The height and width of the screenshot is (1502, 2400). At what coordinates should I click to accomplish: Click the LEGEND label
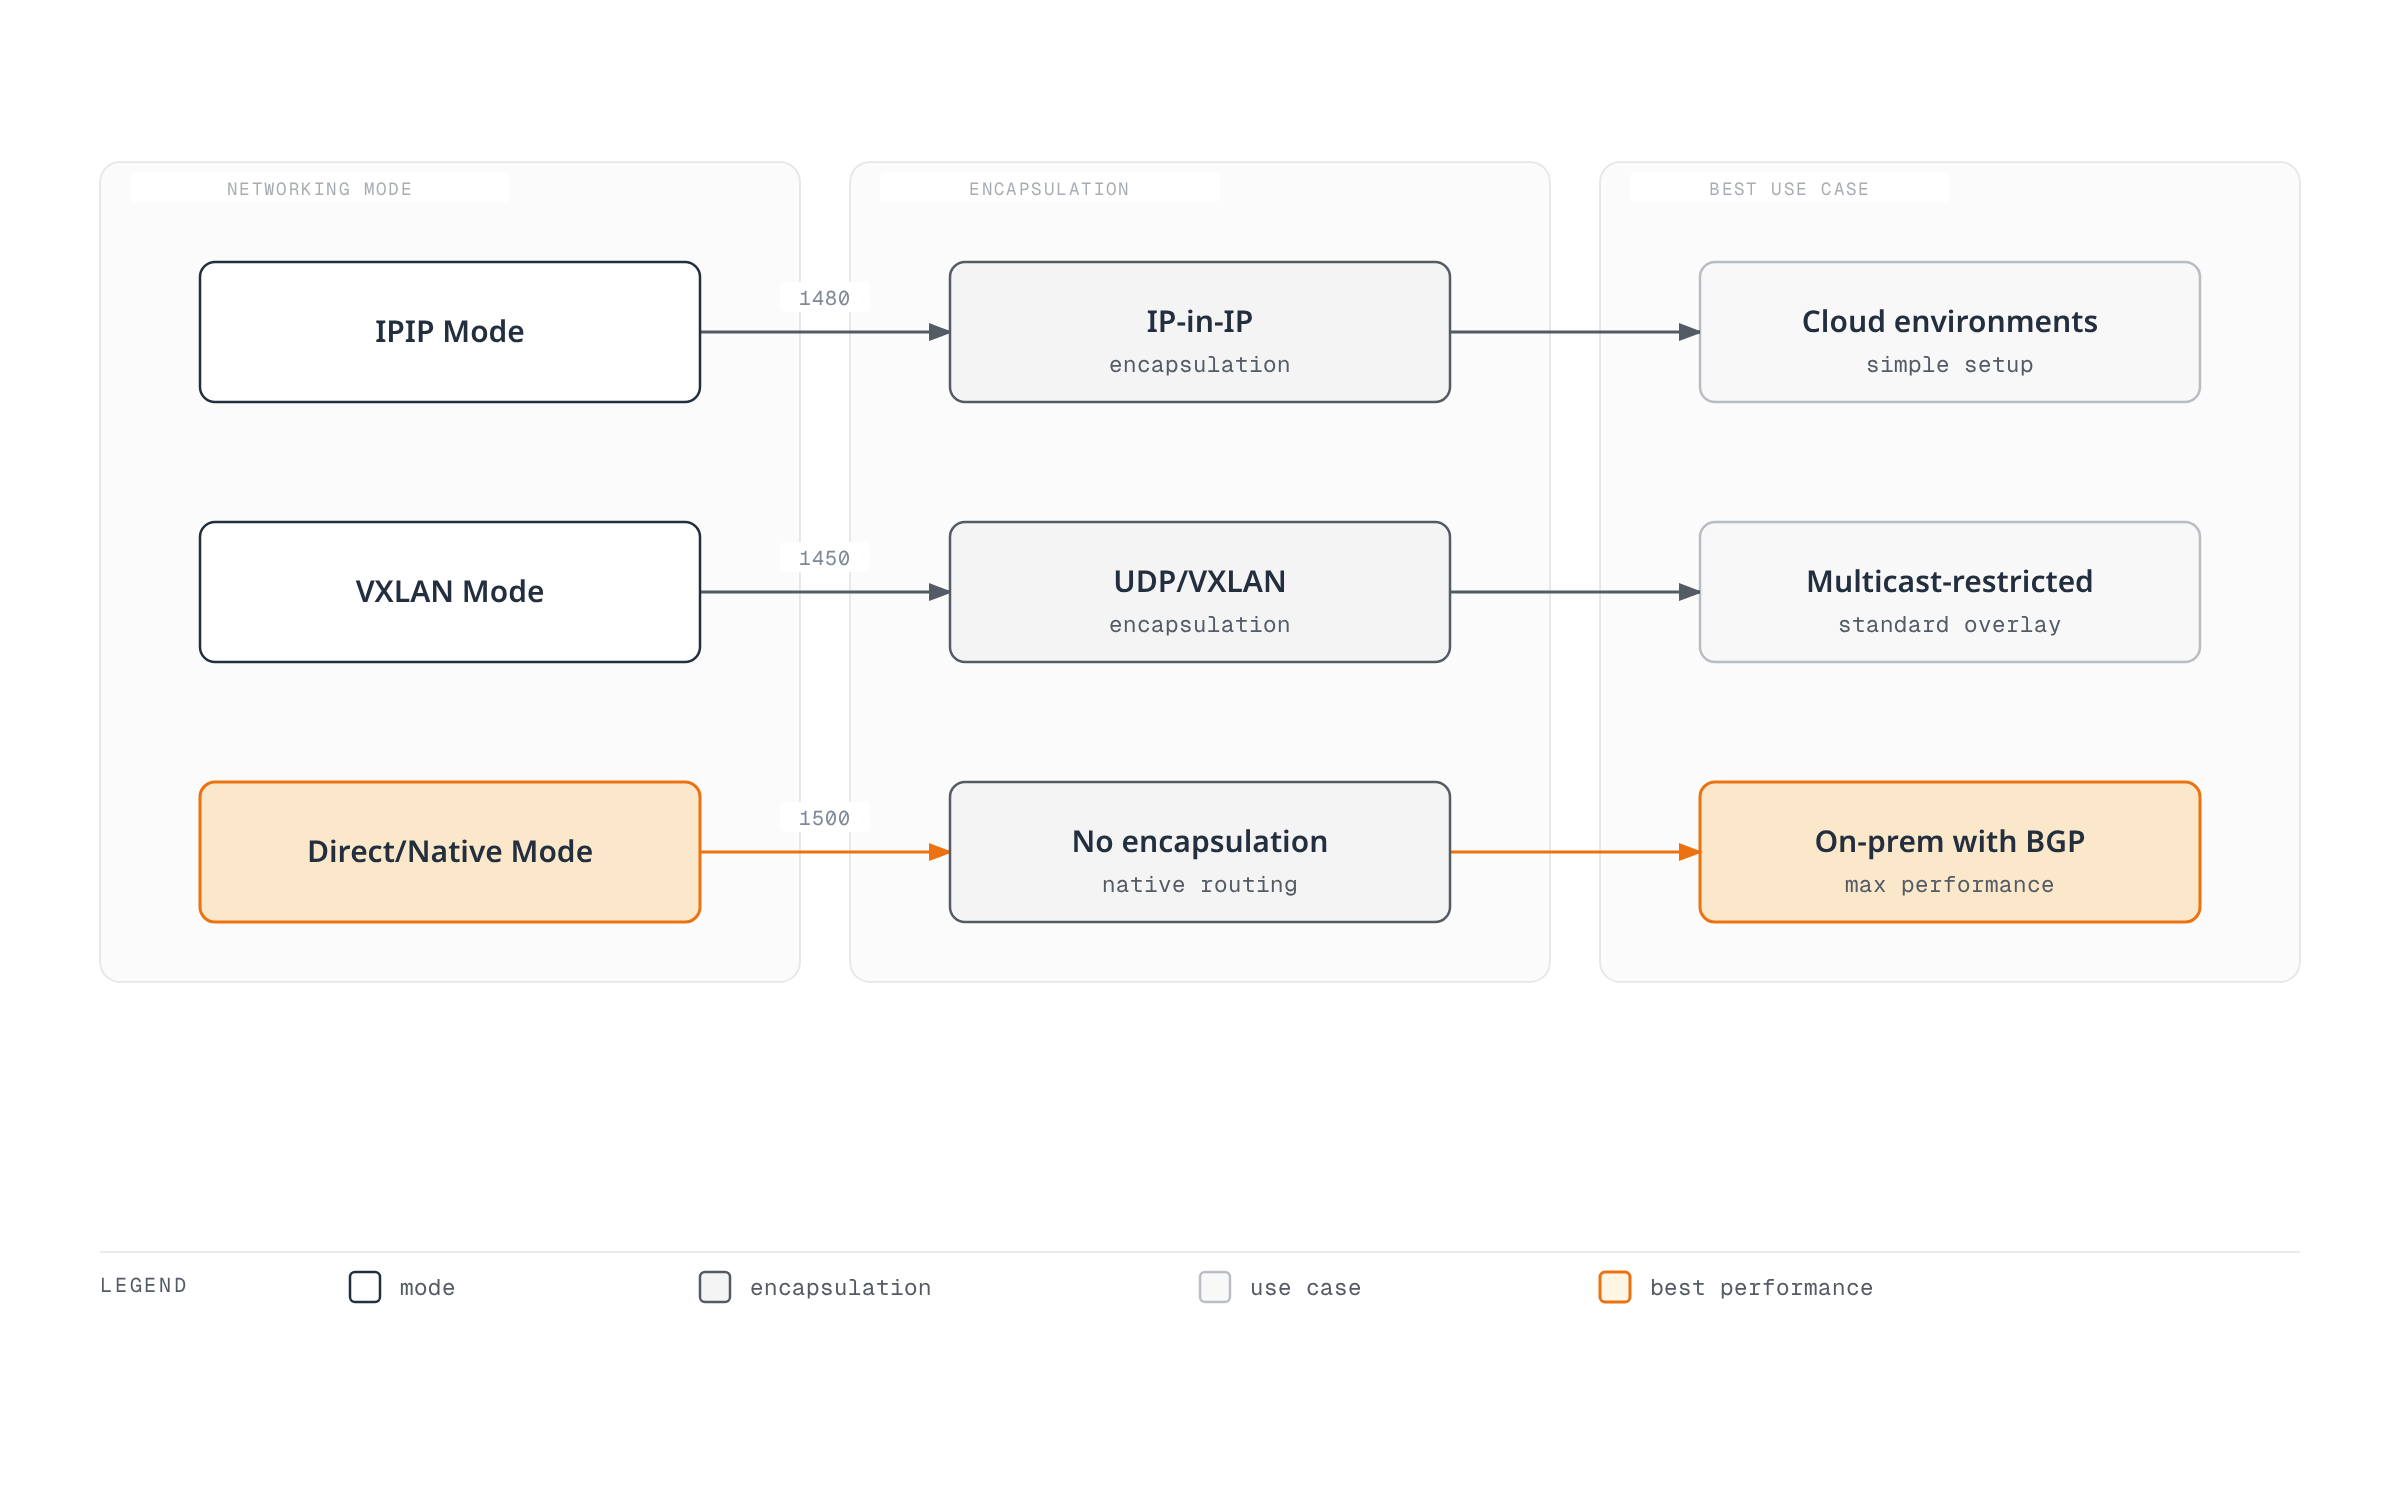pos(144,1285)
